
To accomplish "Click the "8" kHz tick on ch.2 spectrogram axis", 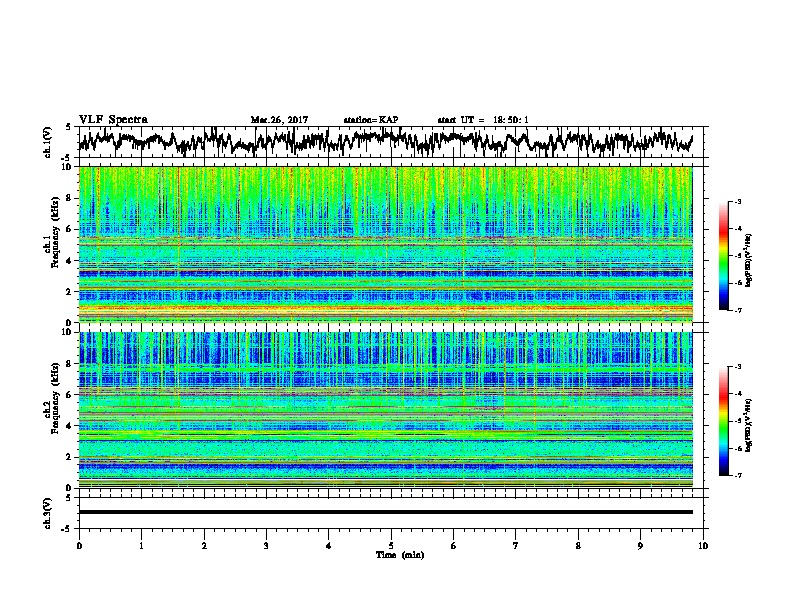I will (x=70, y=364).
